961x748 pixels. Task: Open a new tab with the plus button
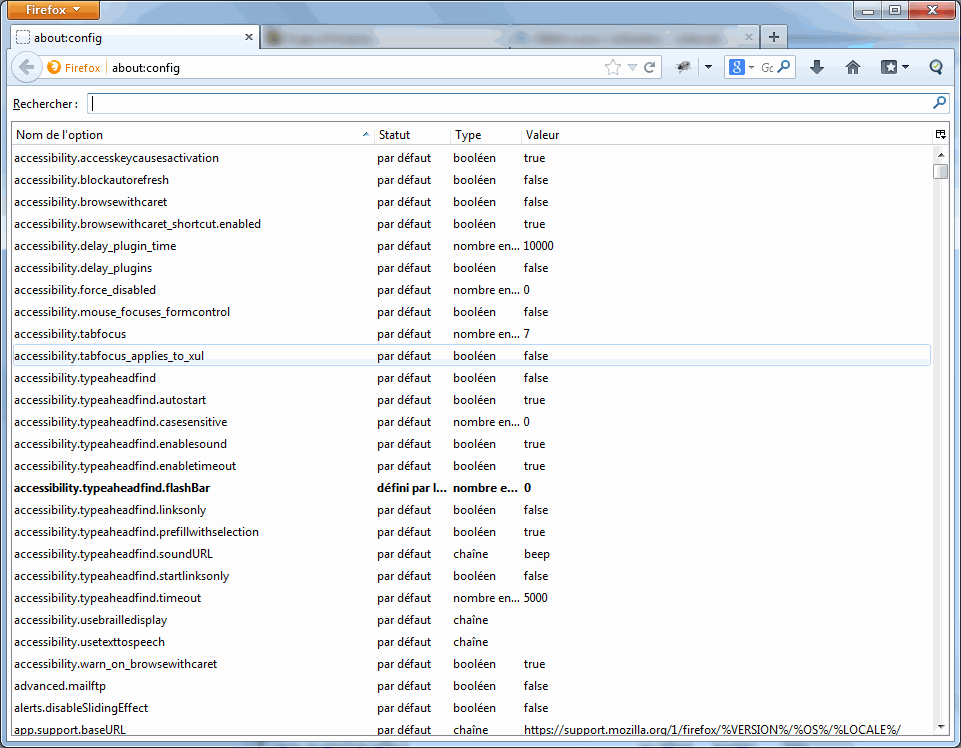(x=773, y=37)
